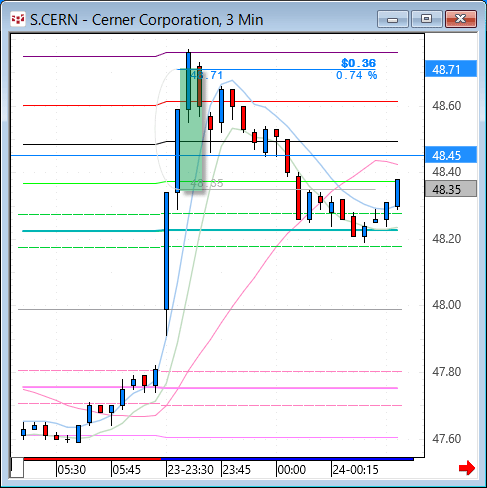This screenshot has height=488, width=487.
Task: Click the 24-00:15 time axis label
Action: click(355, 470)
